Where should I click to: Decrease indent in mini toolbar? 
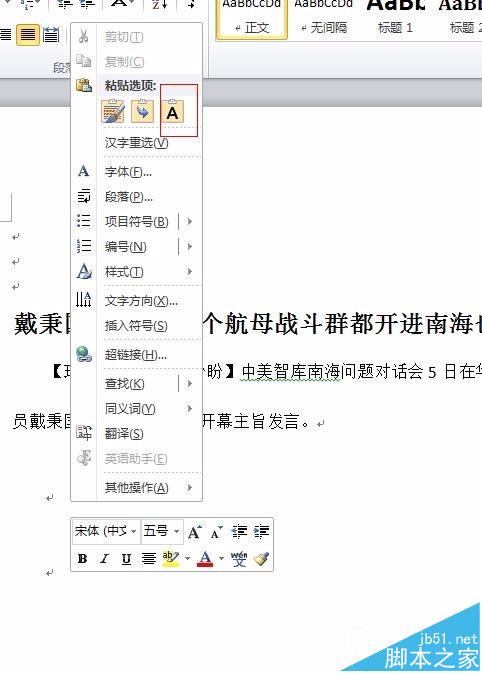click(239, 532)
